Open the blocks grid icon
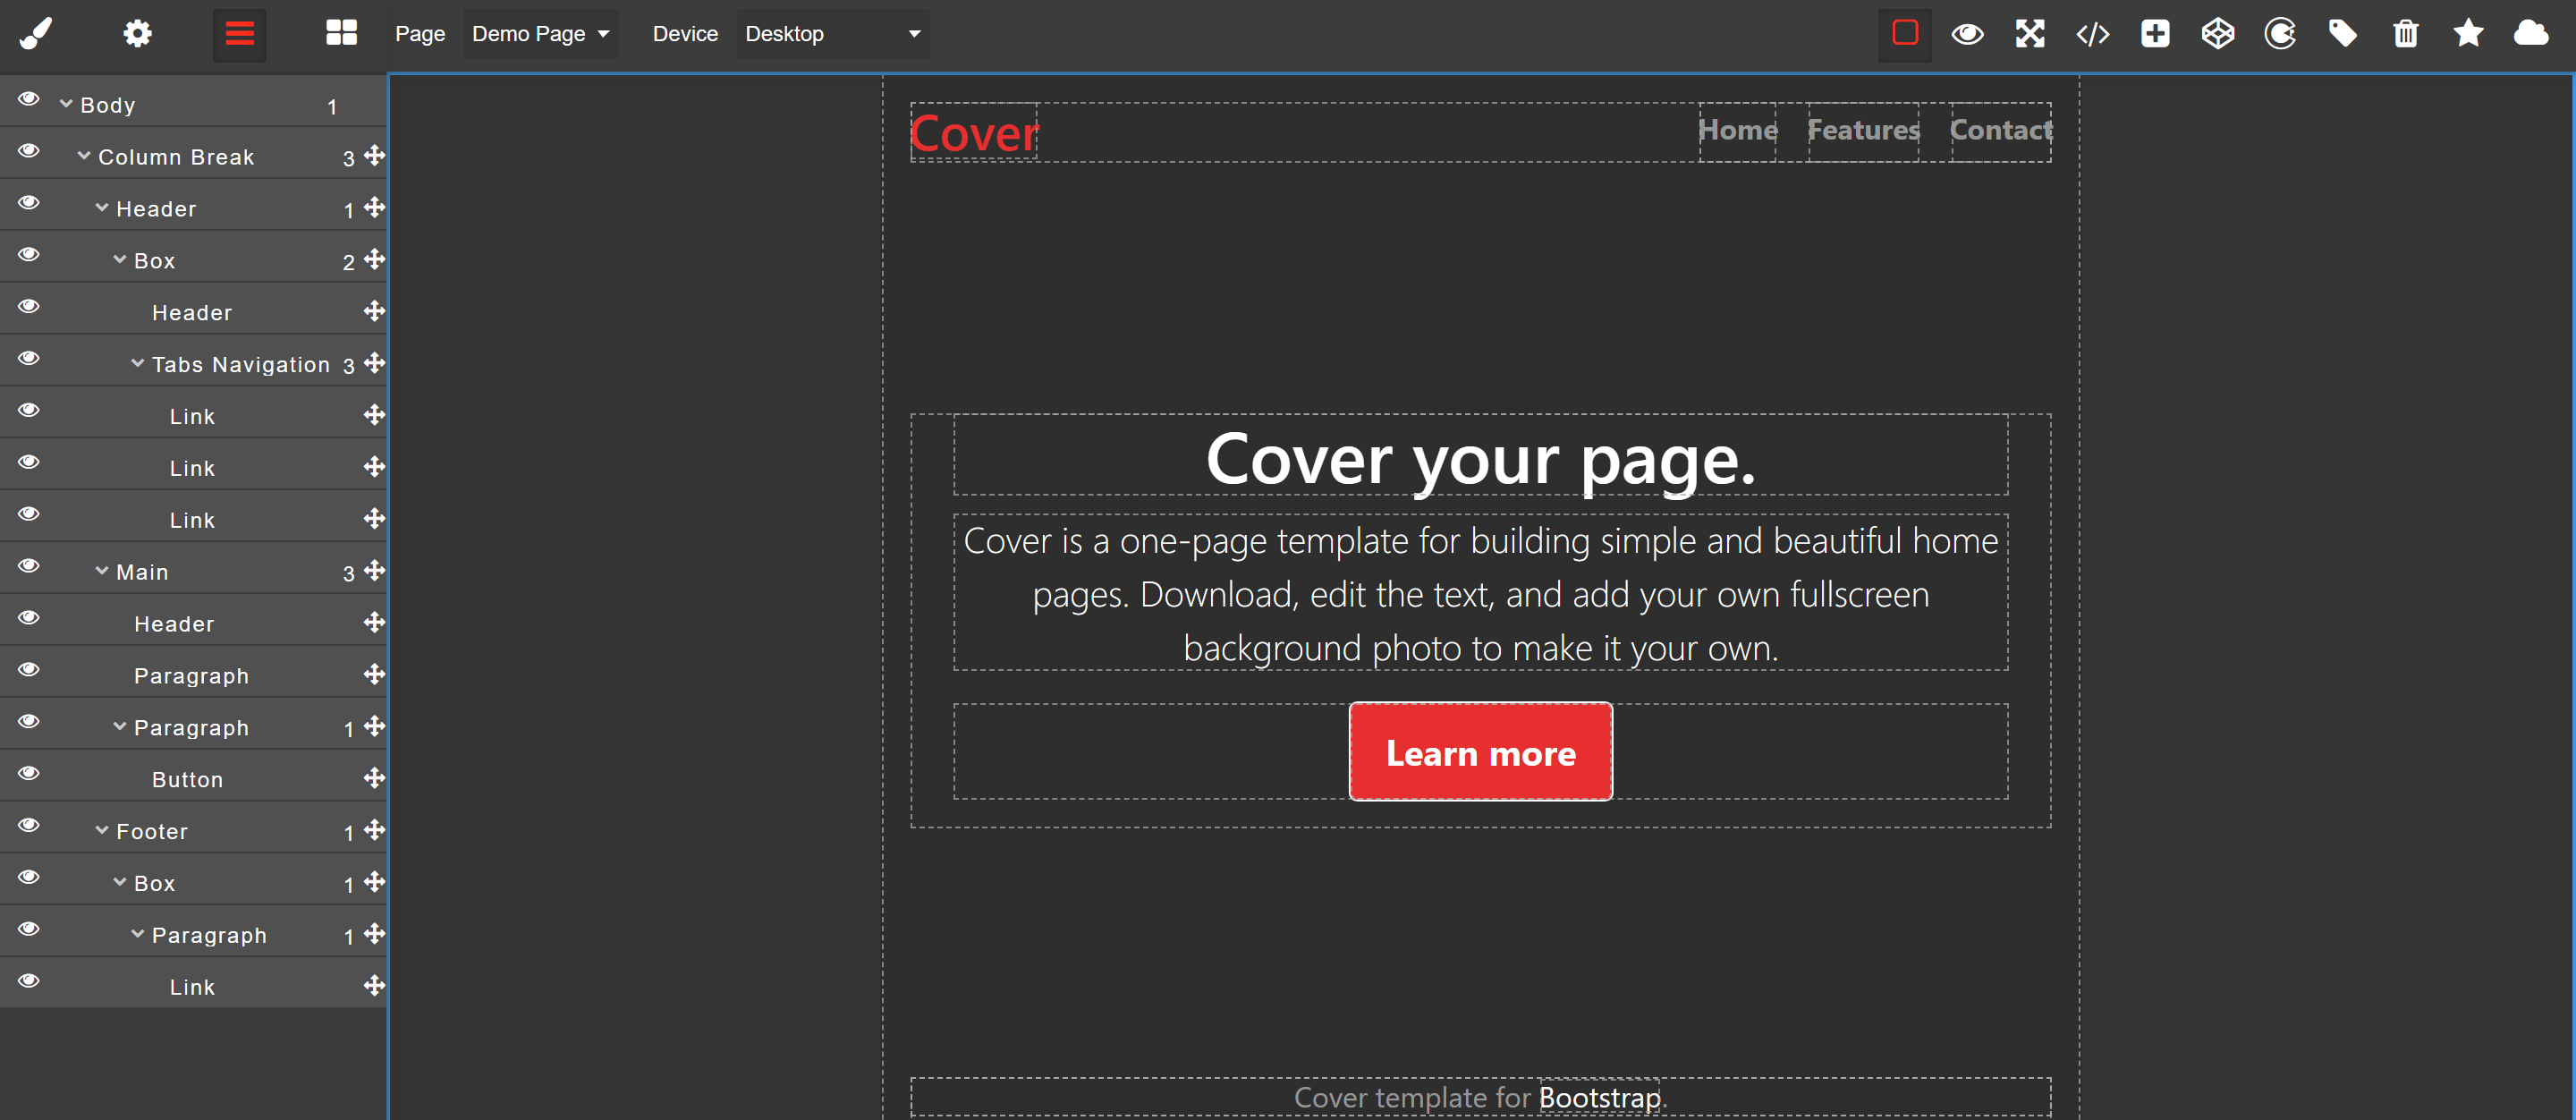Image resolution: width=2576 pixels, height=1120 pixels. coord(341,34)
